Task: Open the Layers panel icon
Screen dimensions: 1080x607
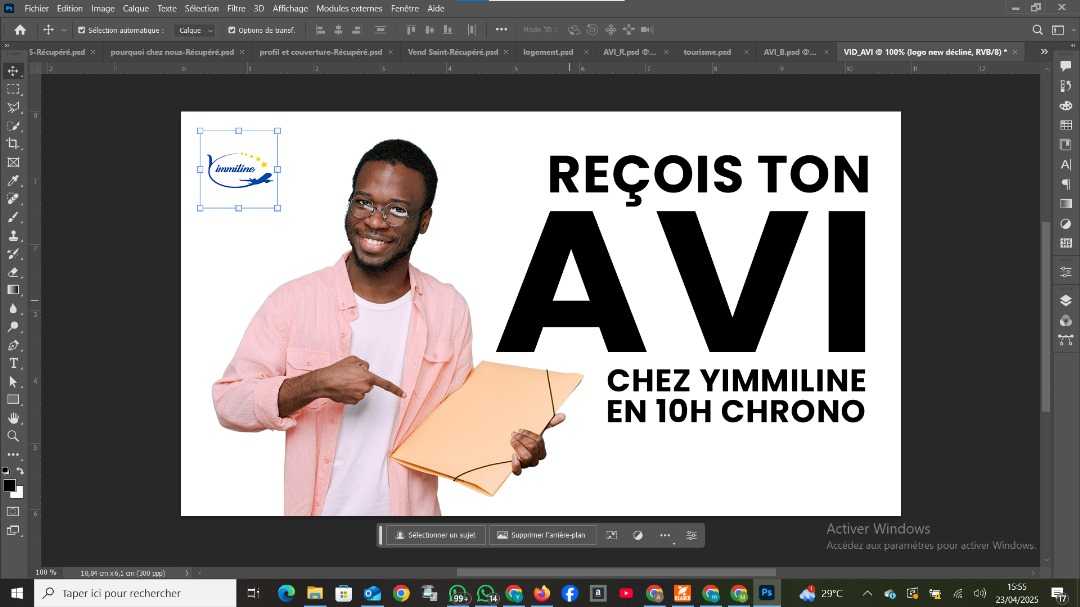Action: coord(1066,300)
